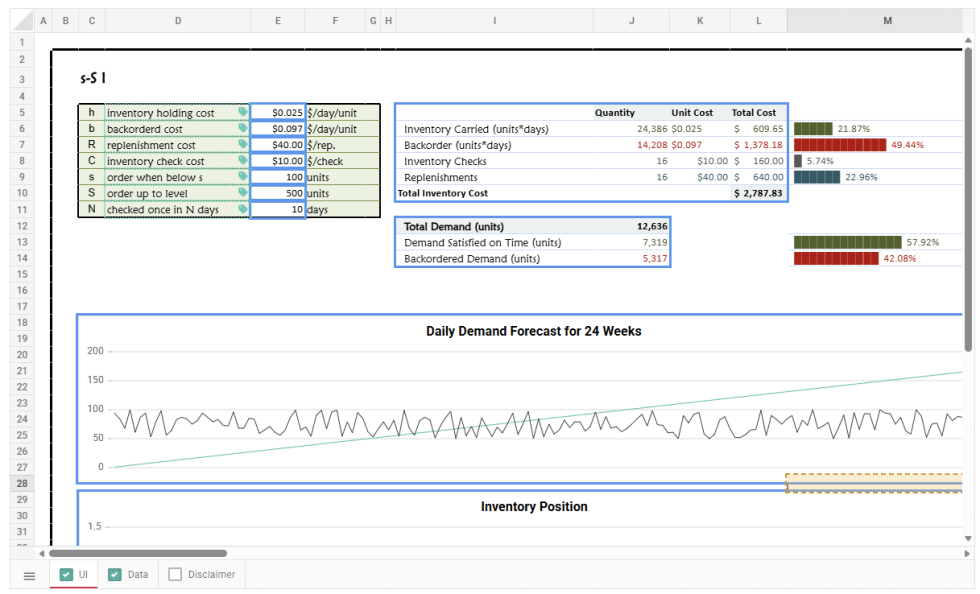
Task: Open the Disclaimer sheet tab
Action: pos(202,575)
